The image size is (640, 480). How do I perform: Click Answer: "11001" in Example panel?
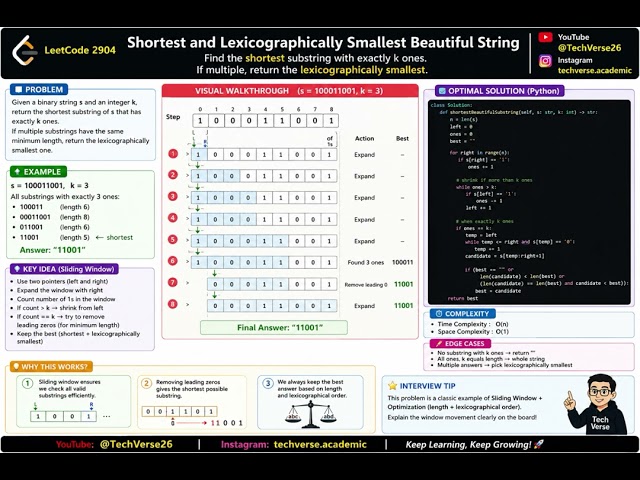pos(53,250)
